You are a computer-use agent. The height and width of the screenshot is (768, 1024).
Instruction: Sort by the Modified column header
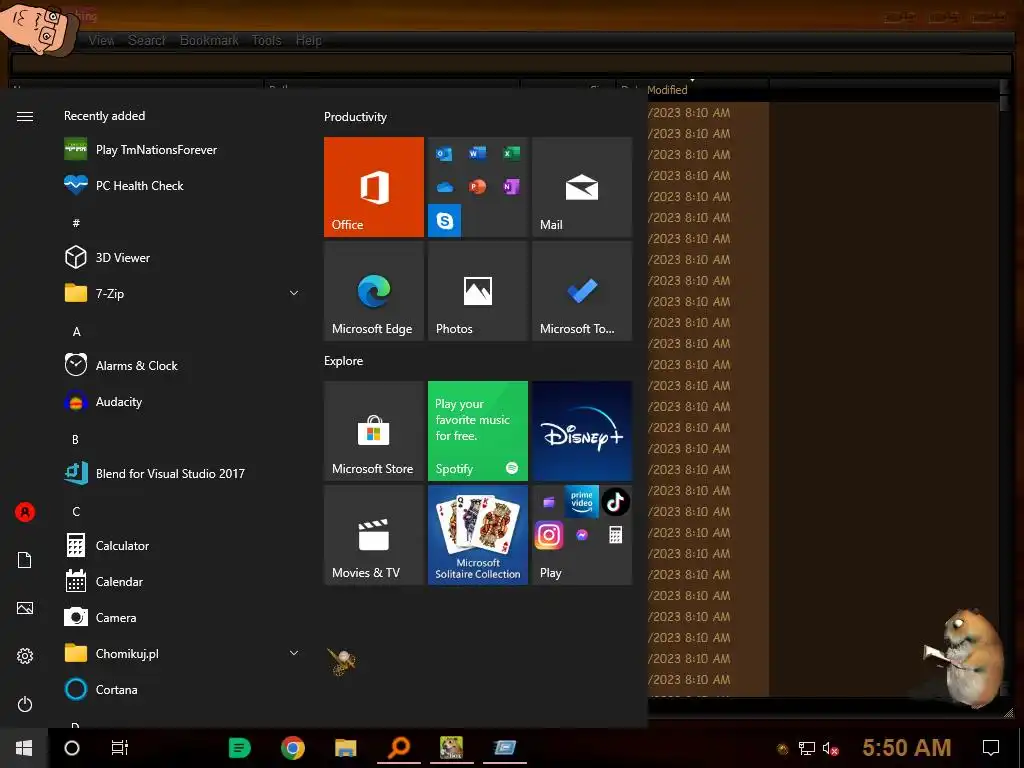coord(692,89)
